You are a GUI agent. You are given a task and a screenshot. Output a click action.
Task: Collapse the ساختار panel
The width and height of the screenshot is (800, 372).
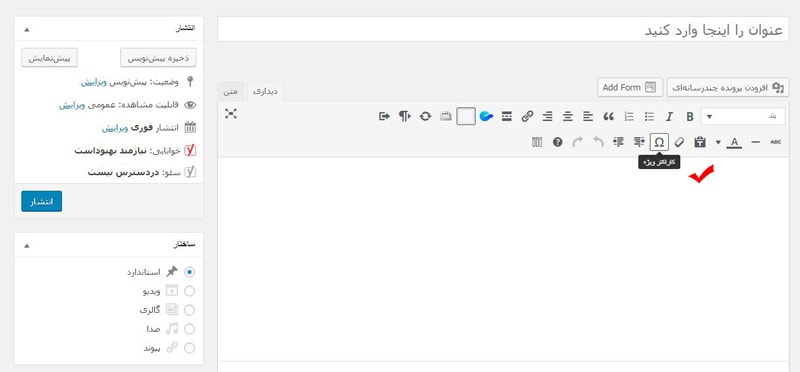pos(27,246)
